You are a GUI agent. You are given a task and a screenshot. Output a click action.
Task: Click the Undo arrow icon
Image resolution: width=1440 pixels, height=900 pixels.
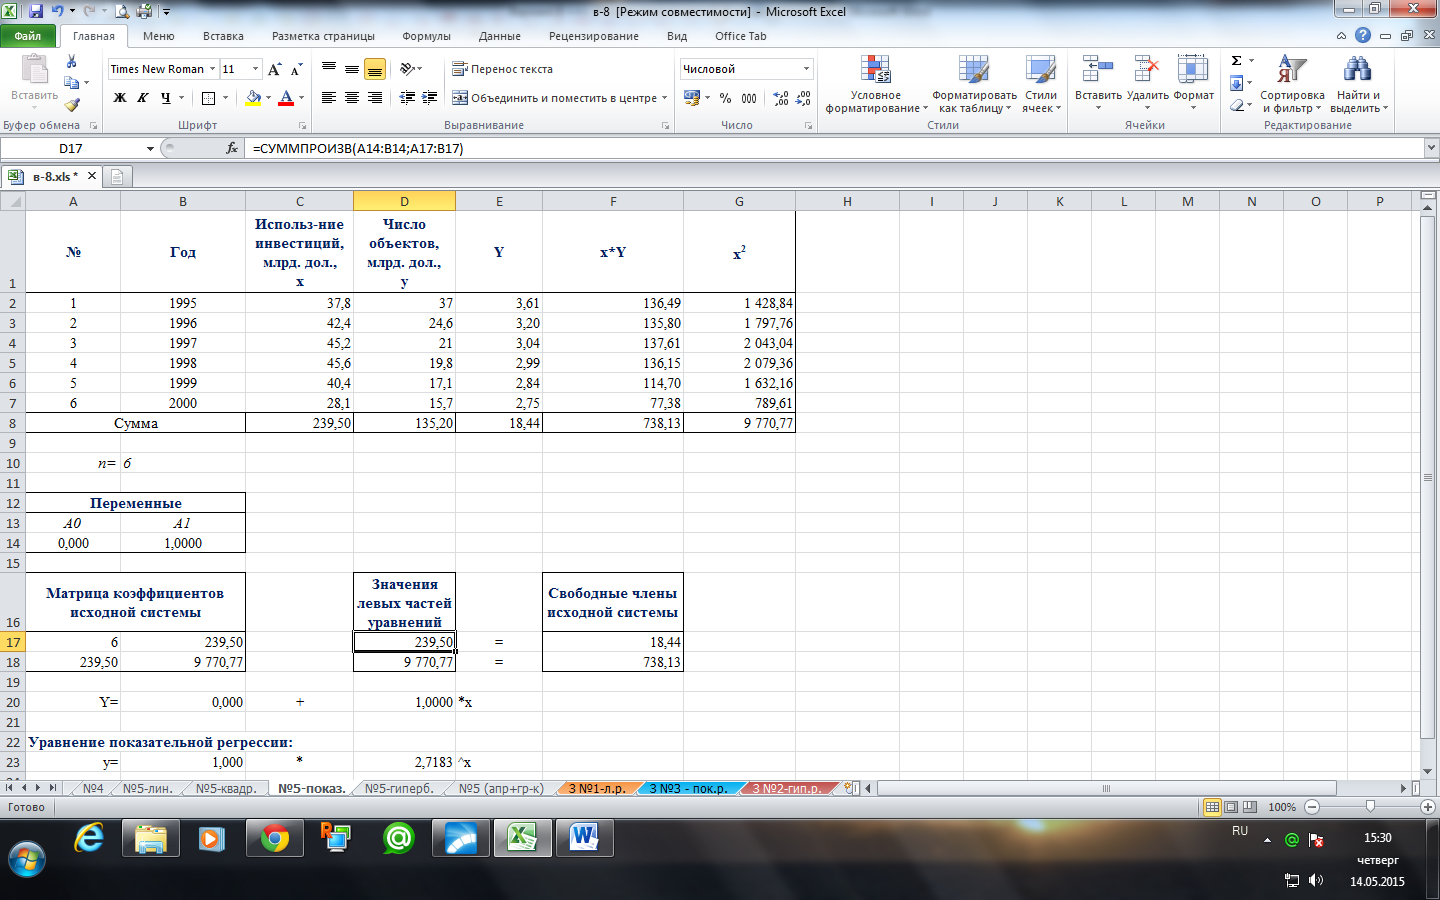(x=57, y=11)
